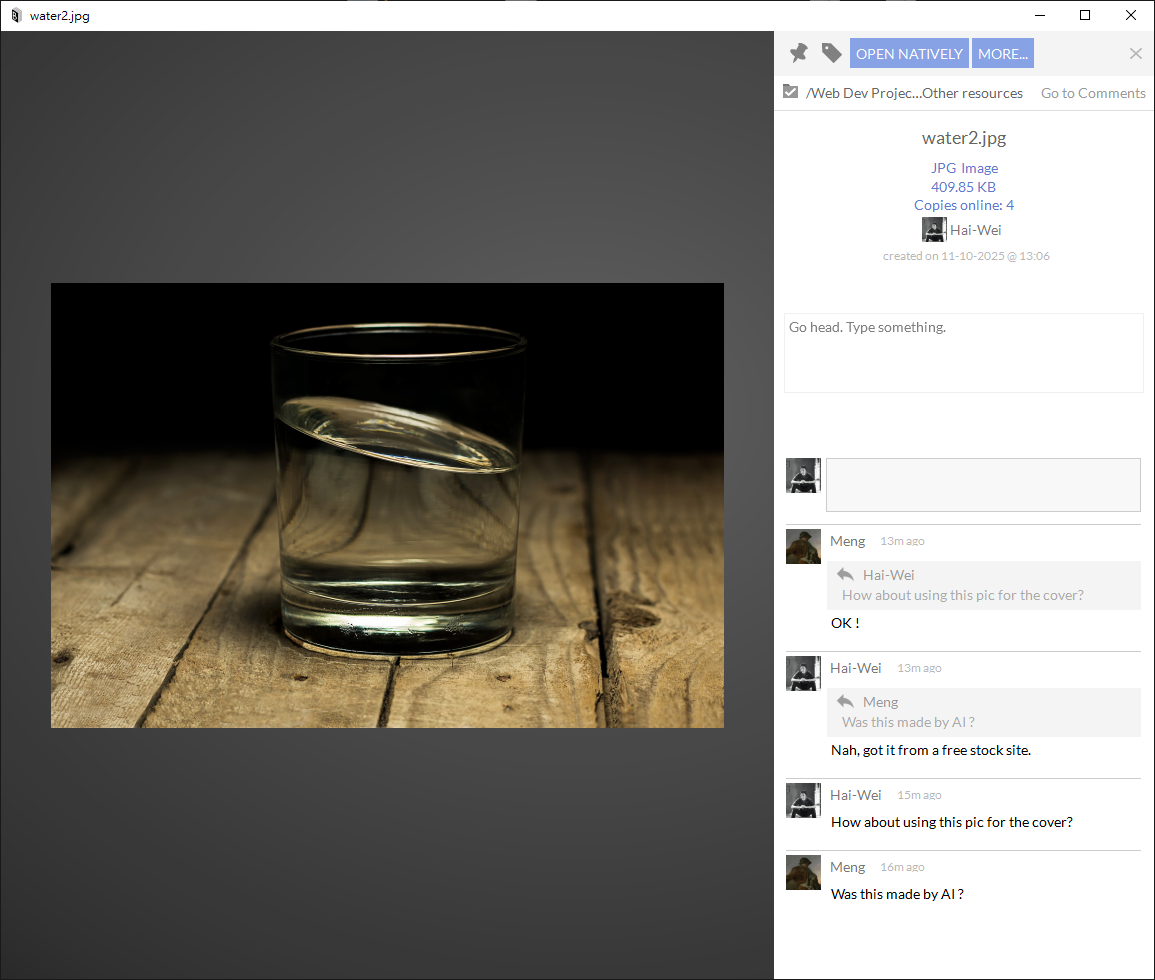Close the file details side panel
Viewport: 1155px width, 980px height.
coord(1135,54)
